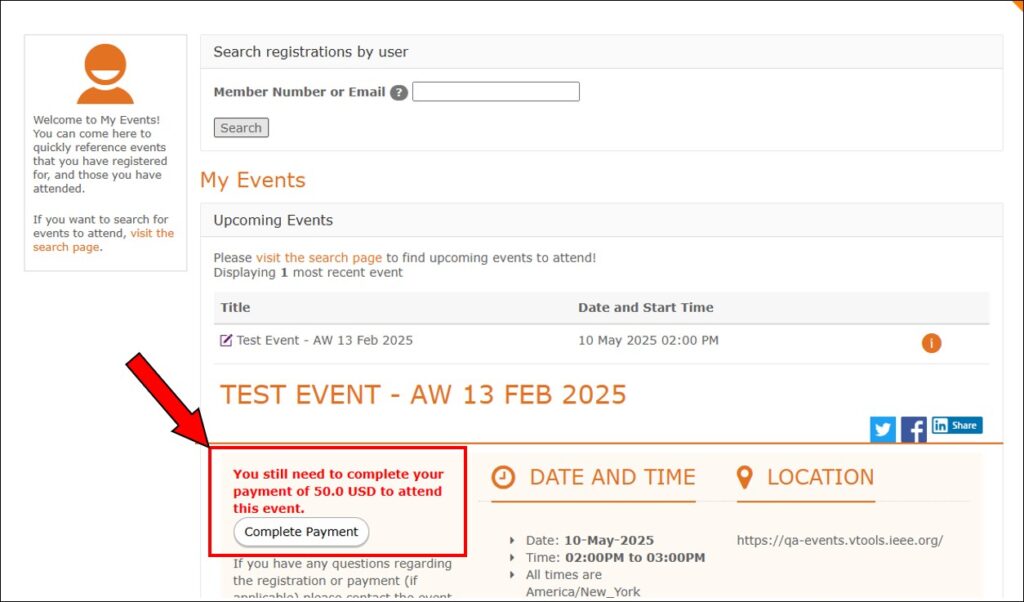Screen dimensions: 1024x602
Task: Click the Search button
Action: click(241, 127)
